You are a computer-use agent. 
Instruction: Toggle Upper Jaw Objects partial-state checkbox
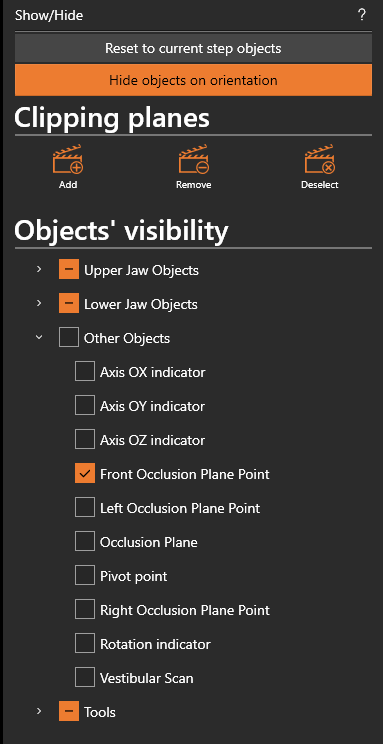coord(69,270)
